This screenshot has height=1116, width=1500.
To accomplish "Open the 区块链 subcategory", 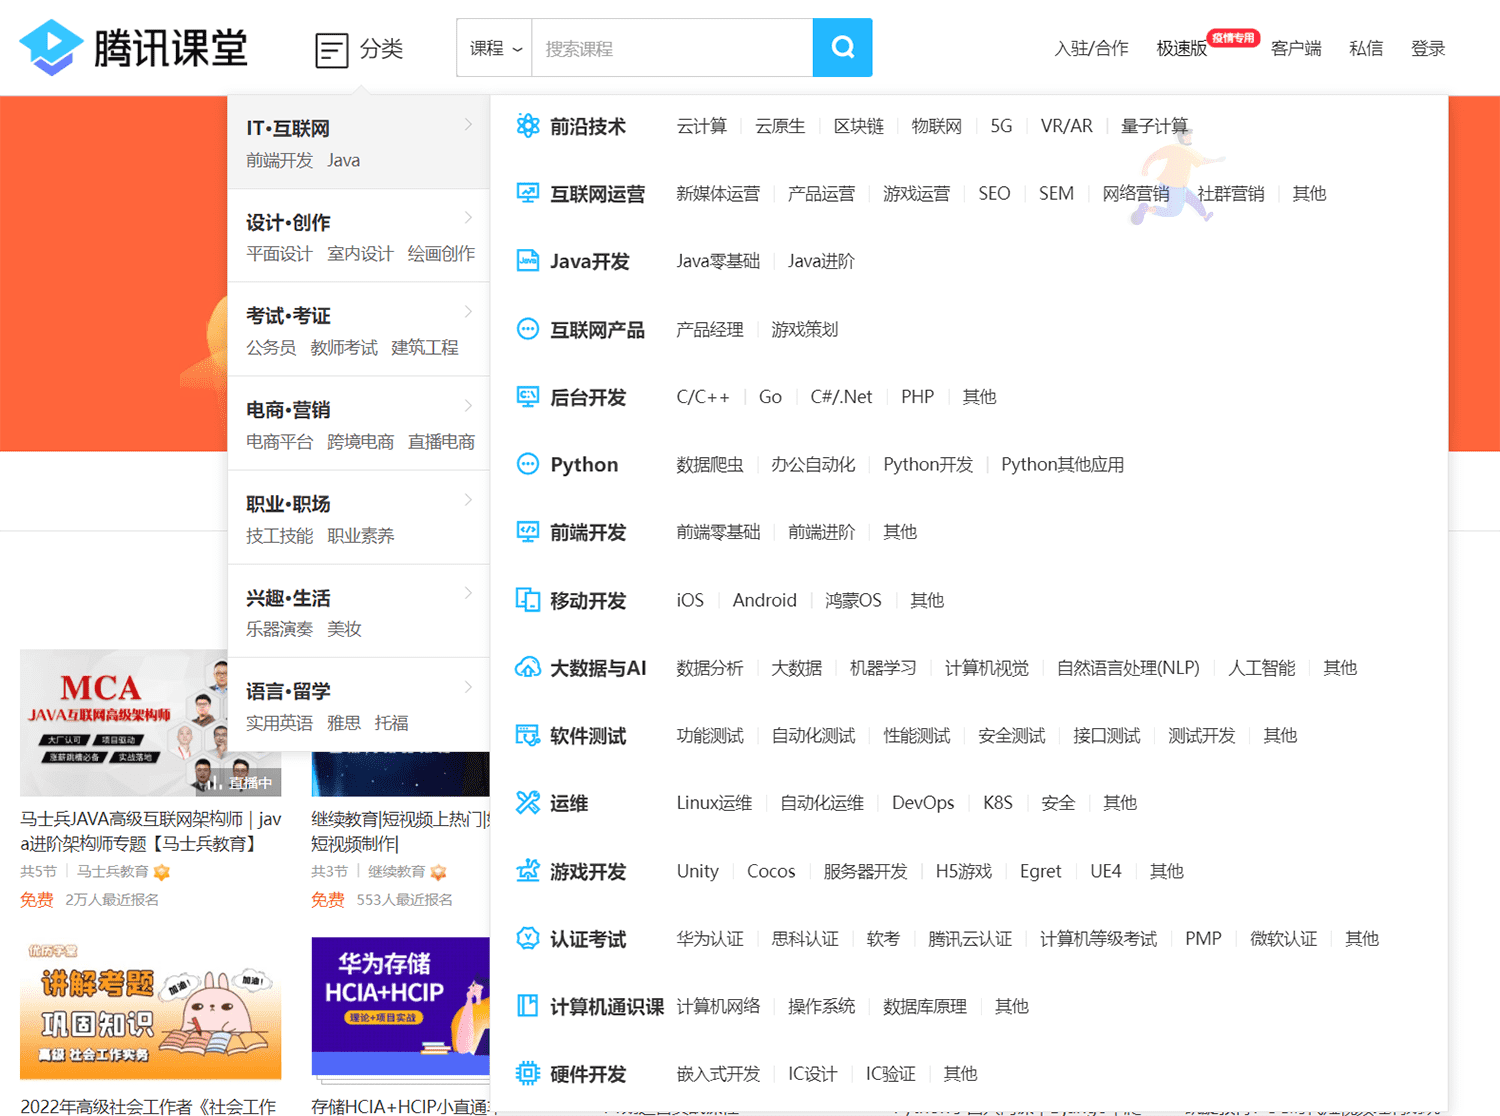I will (859, 126).
